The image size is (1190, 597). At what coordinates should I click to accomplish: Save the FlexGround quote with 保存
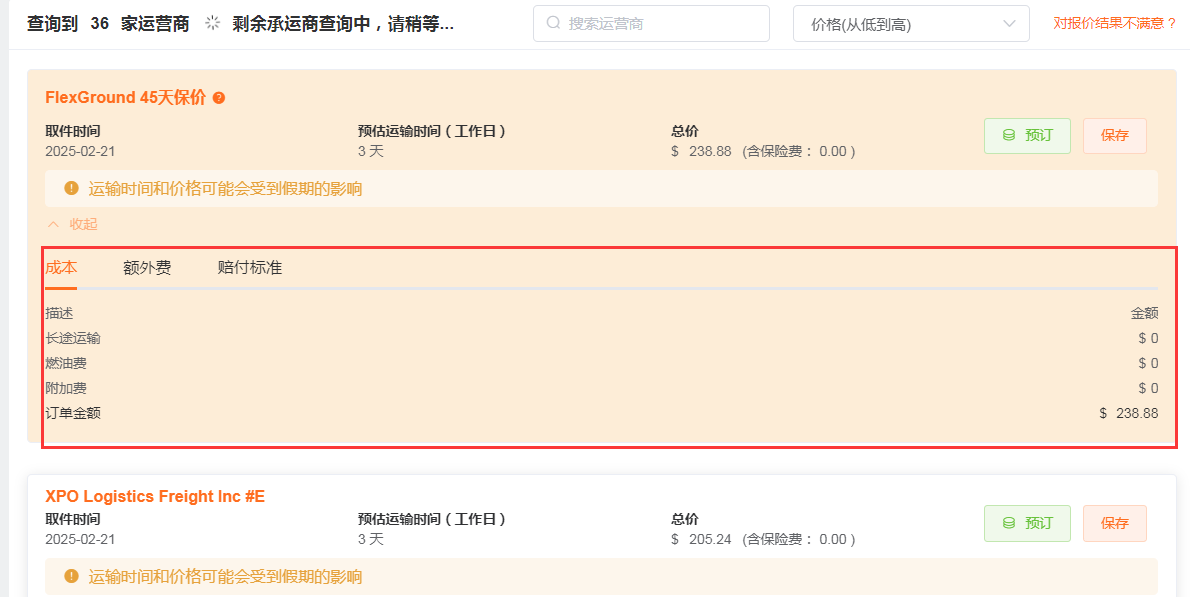pyautogui.click(x=1114, y=135)
